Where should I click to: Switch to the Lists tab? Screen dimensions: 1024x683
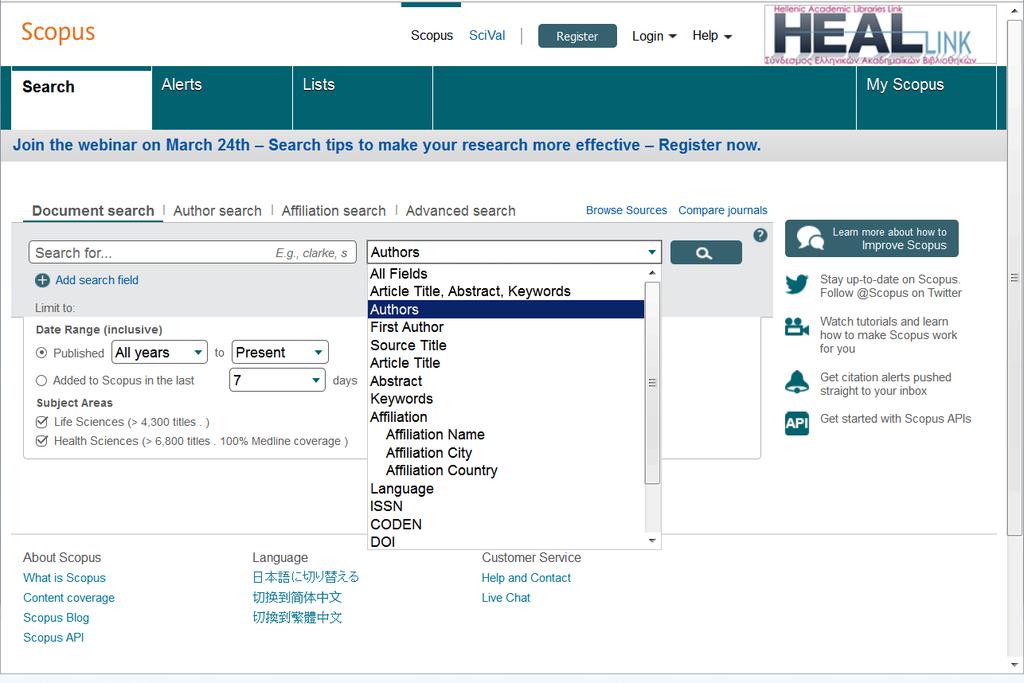(x=362, y=98)
